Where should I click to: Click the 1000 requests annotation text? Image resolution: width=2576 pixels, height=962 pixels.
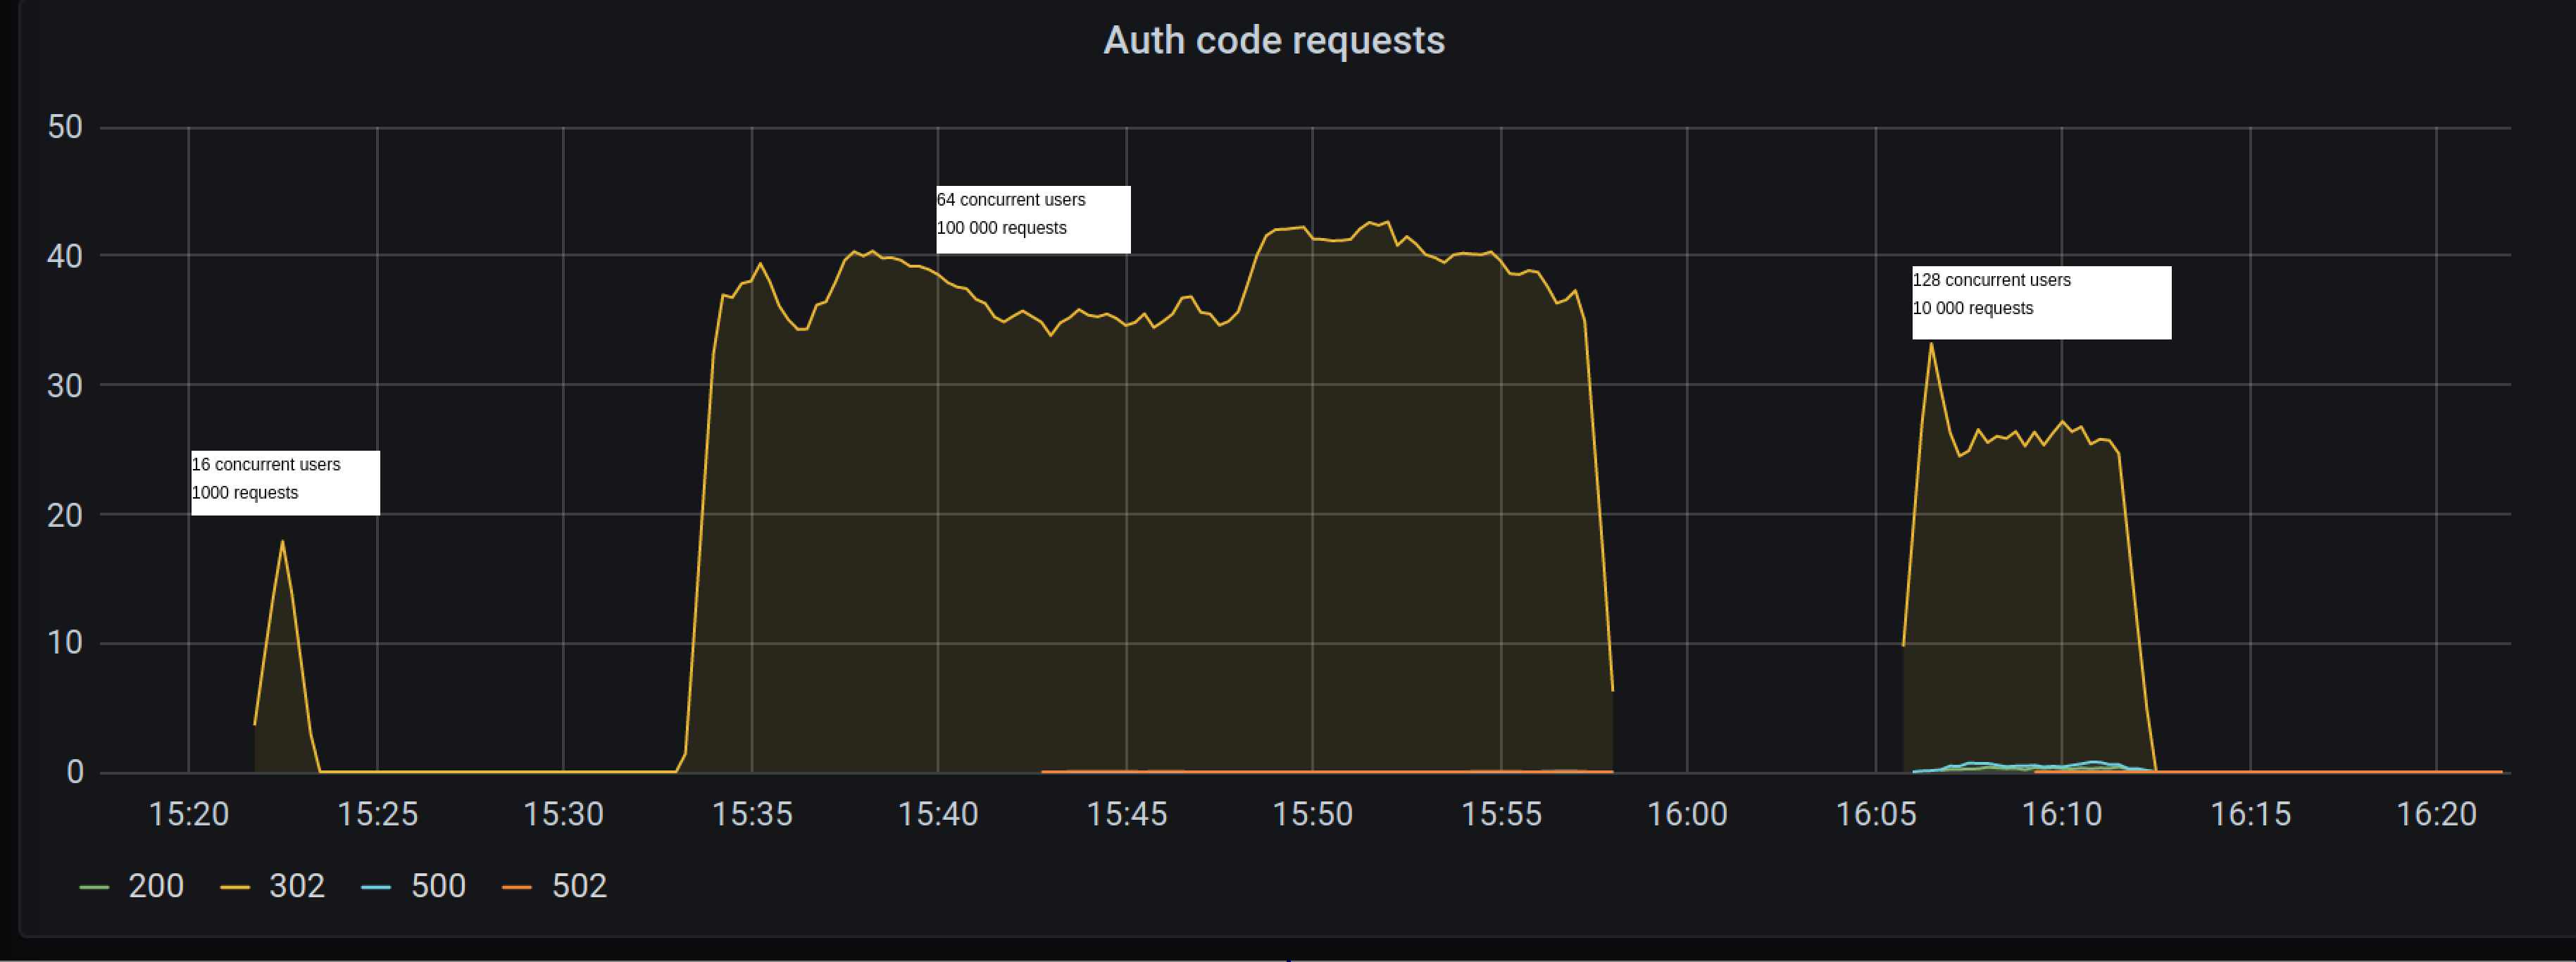[x=245, y=493]
